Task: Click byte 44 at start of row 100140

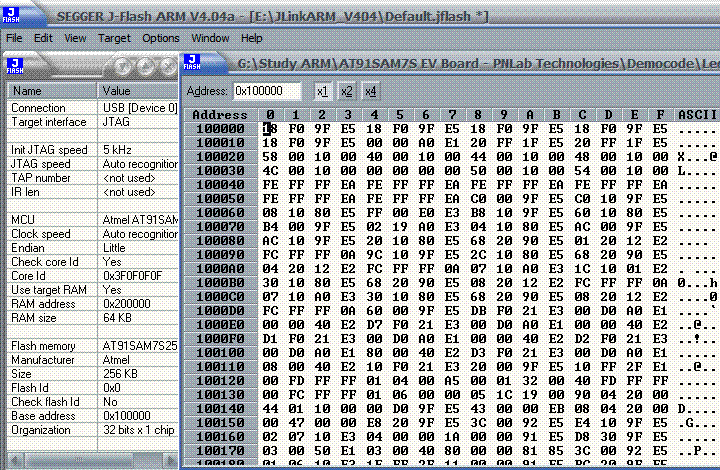Action: [270, 408]
